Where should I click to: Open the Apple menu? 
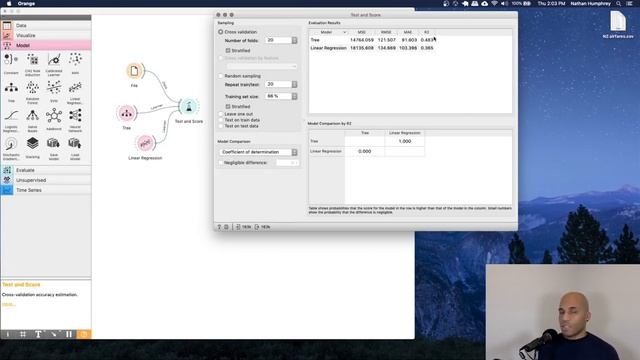9,3
